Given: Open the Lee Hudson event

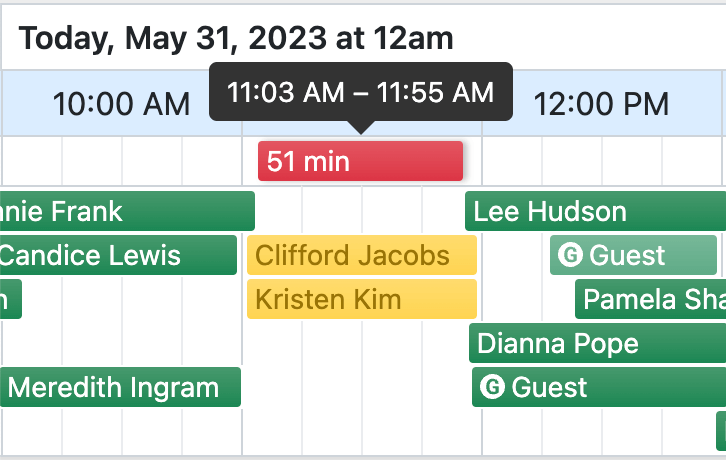Looking at the screenshot, I should [594, 212].
